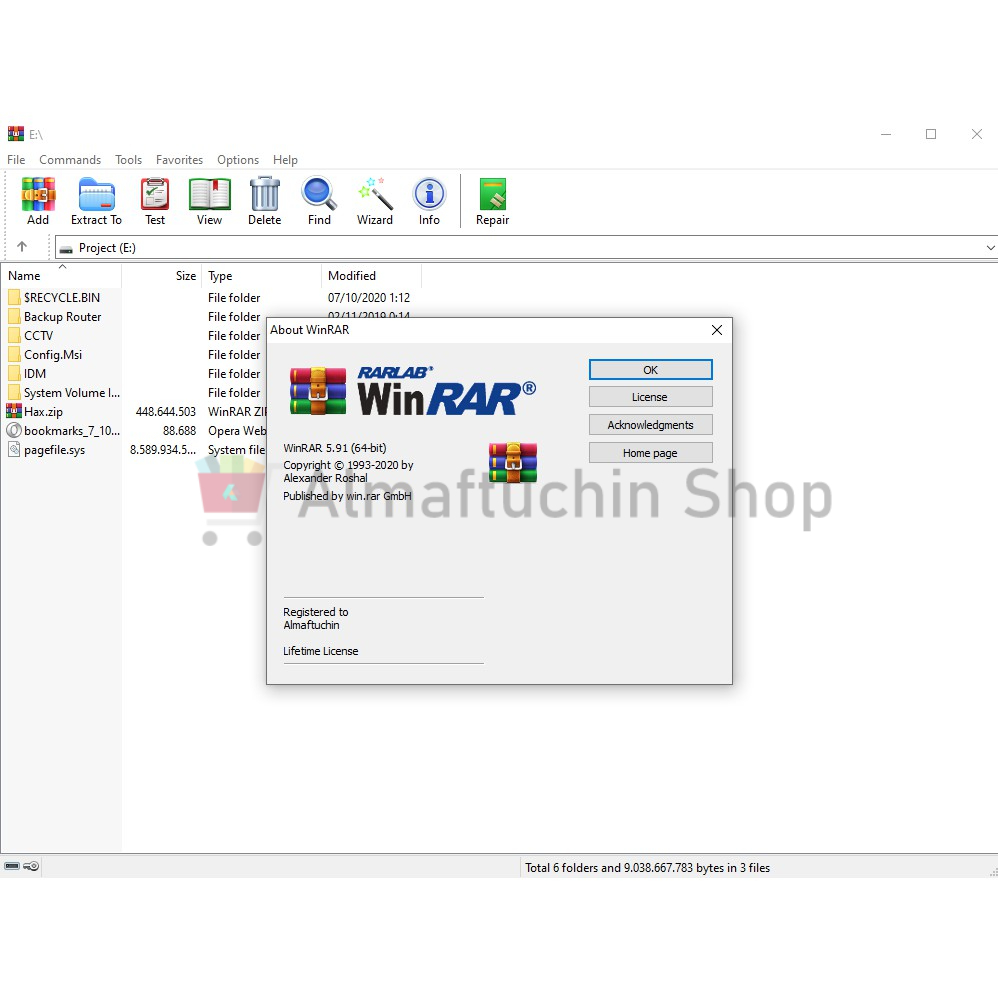This screenshot has width=998, height=998.
Task: Open the Options menu
Action: tap(238, 160)
